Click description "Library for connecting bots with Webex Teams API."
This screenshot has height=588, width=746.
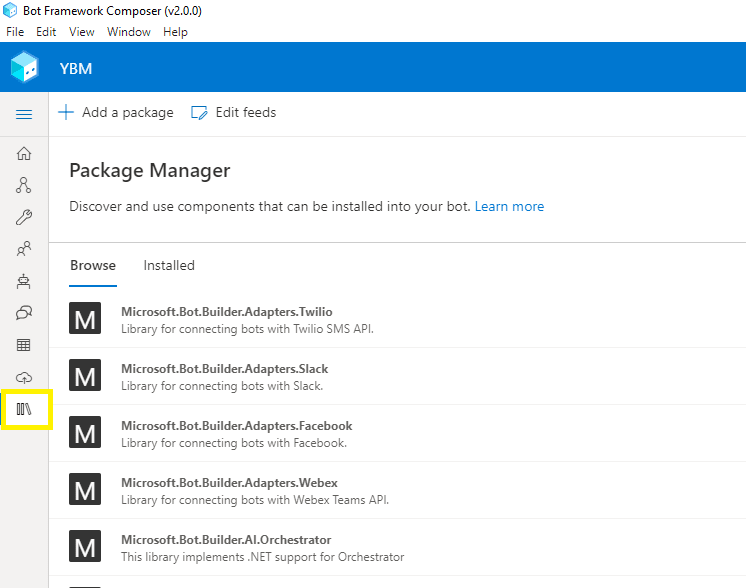click(255, 500)
